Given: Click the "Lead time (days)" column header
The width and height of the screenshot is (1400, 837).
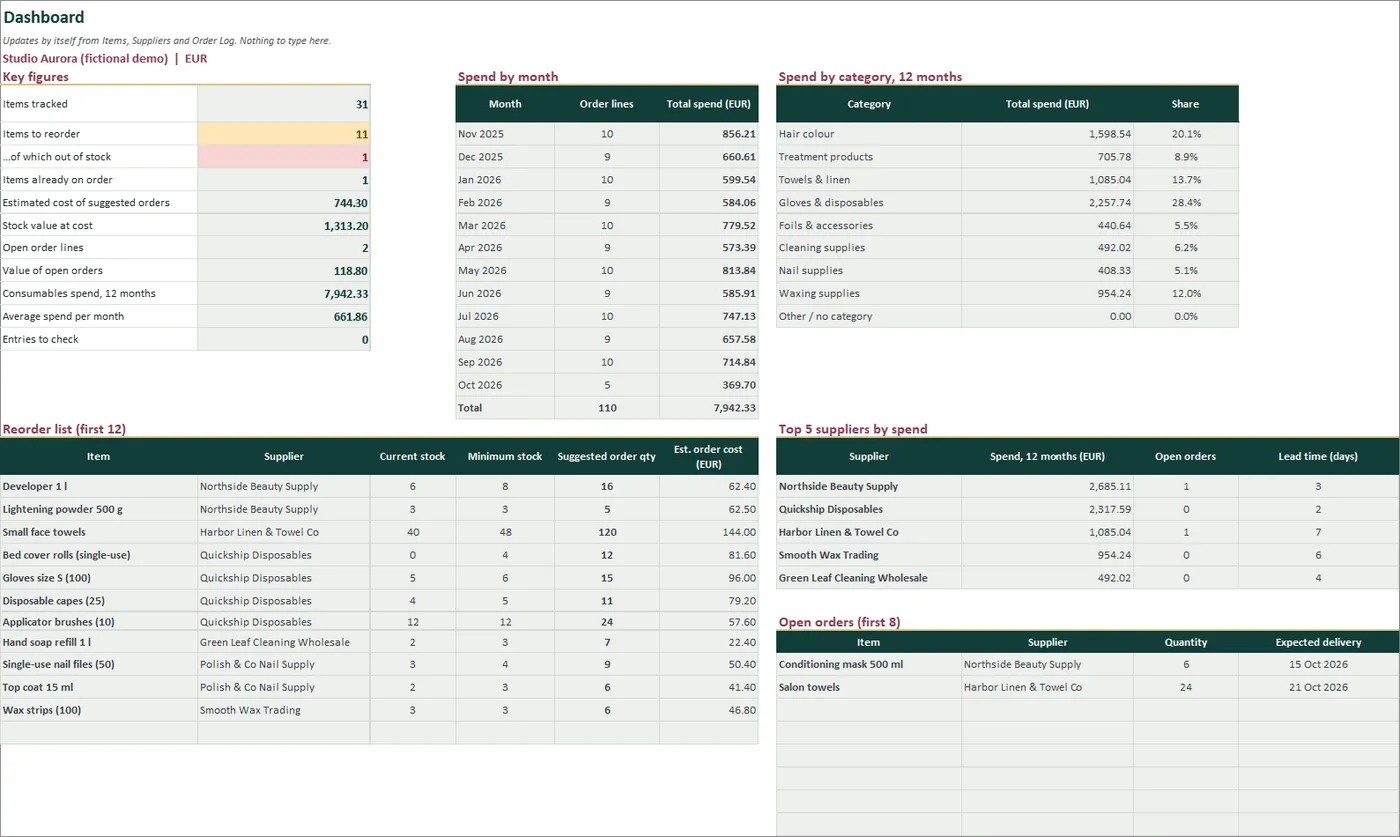Looking at the screenshot, I should tap(1318, 457).
